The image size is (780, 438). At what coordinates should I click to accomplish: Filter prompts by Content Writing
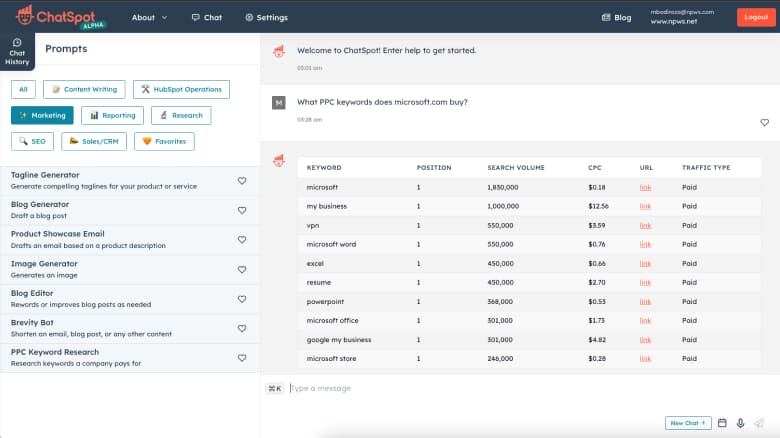(84, 89)
